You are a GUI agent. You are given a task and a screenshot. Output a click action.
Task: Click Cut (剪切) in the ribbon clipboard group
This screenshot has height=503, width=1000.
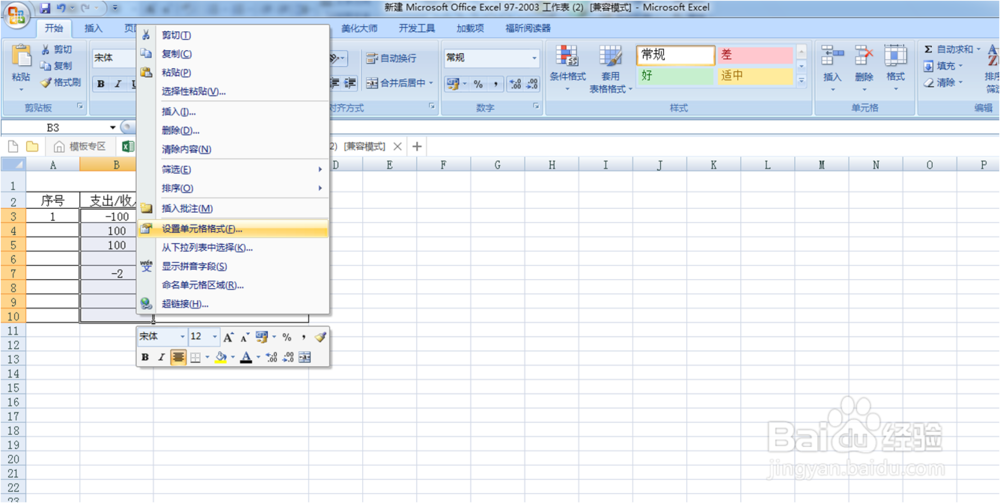[x=56, y=50]
